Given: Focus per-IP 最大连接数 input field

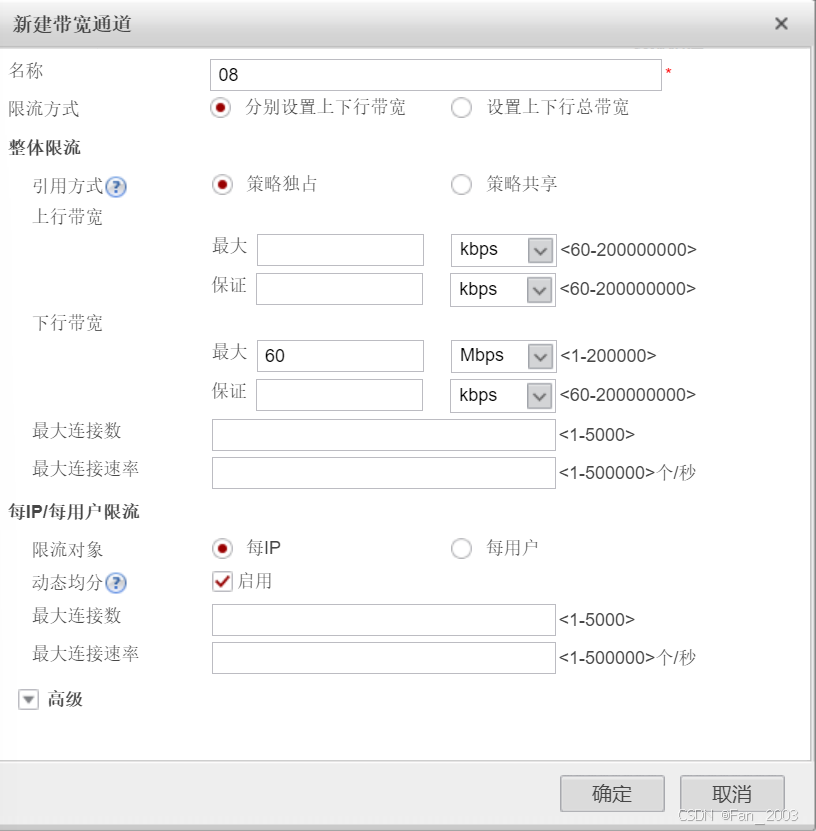Looking at the screenshot, I should coord(384,620).
